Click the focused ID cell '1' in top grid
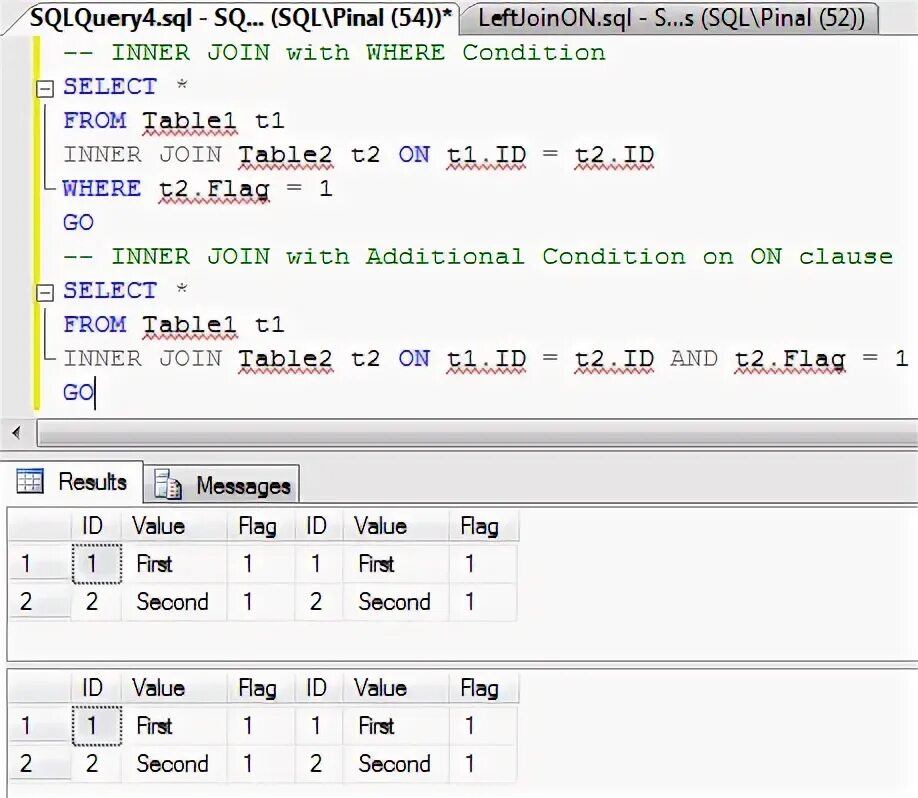The image size is (918, 798). (x=97, y=563)
